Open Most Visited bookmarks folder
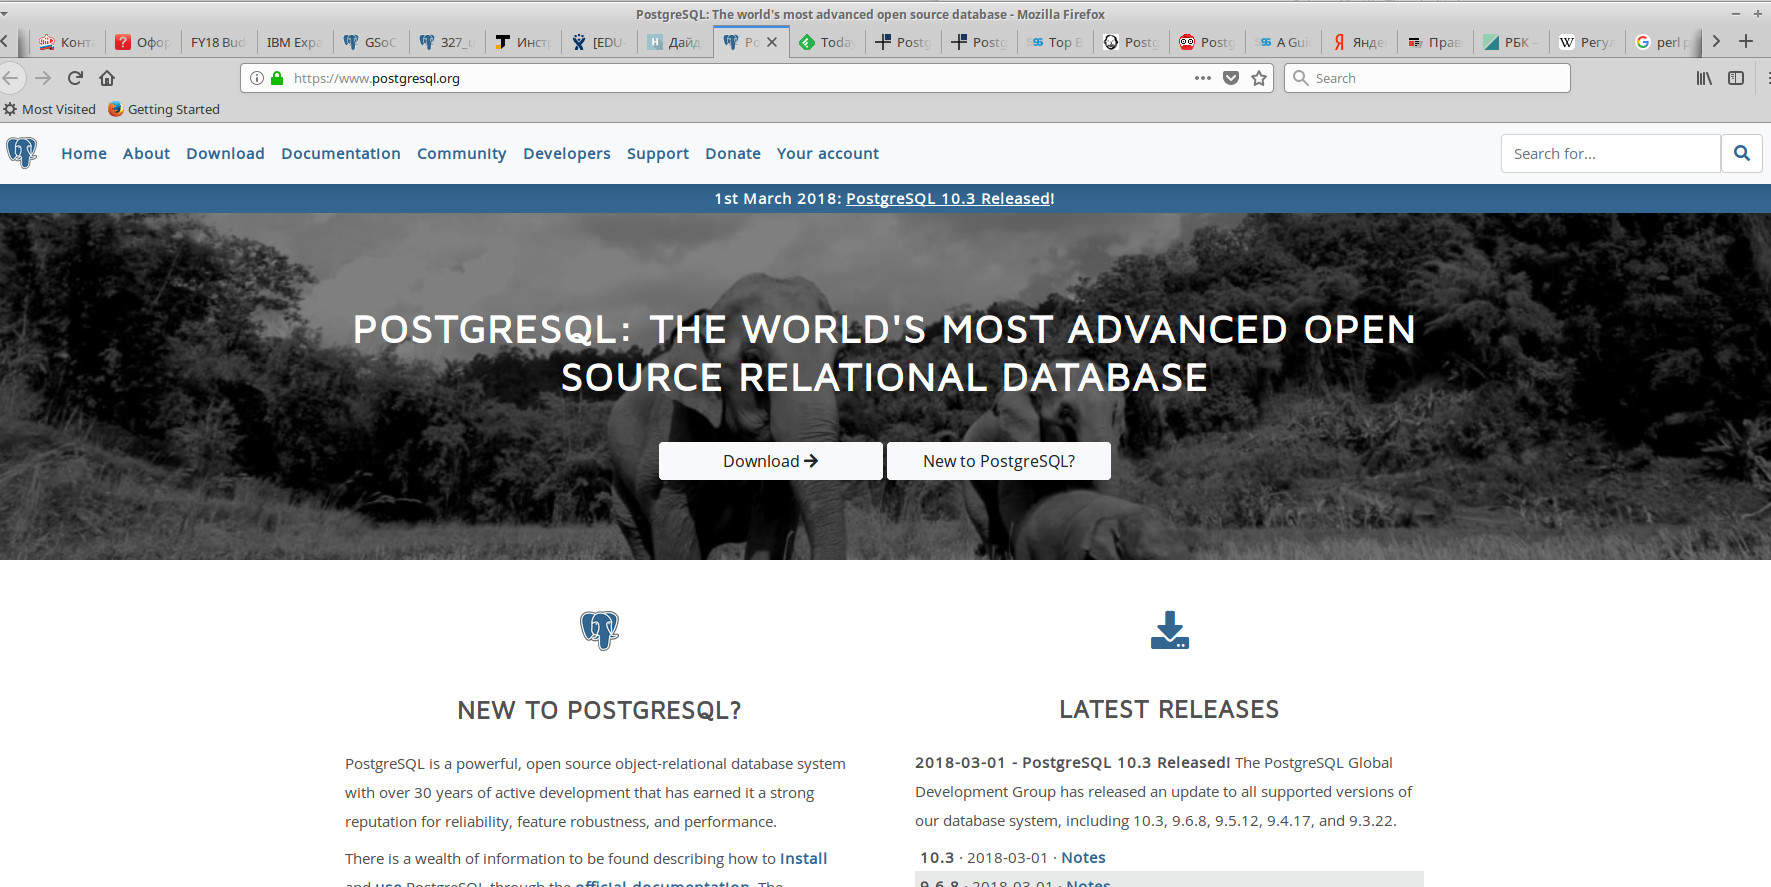This screenshot has height=887, width=1771. pos(50,109)
